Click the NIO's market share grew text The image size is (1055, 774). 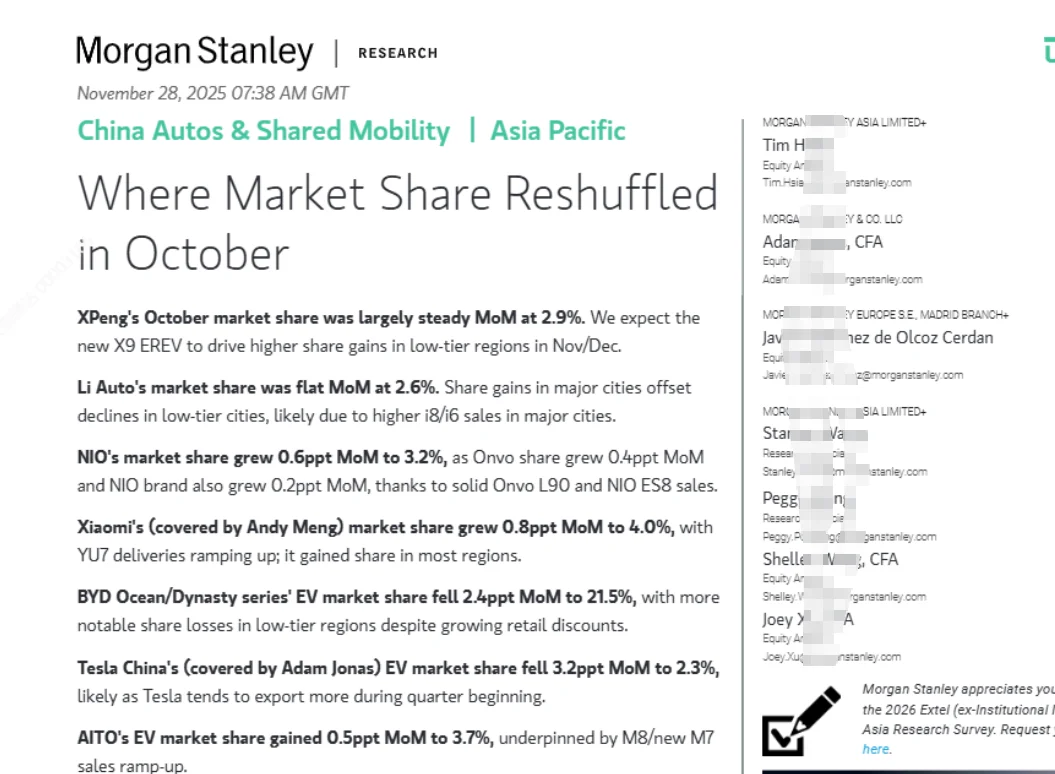(262, 457)
